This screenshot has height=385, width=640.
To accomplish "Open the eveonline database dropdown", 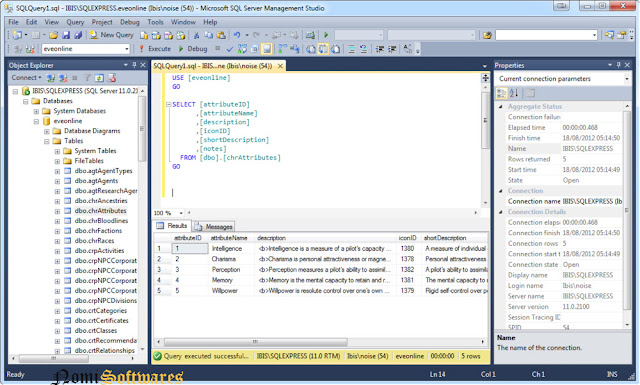I will pos(127,49).
